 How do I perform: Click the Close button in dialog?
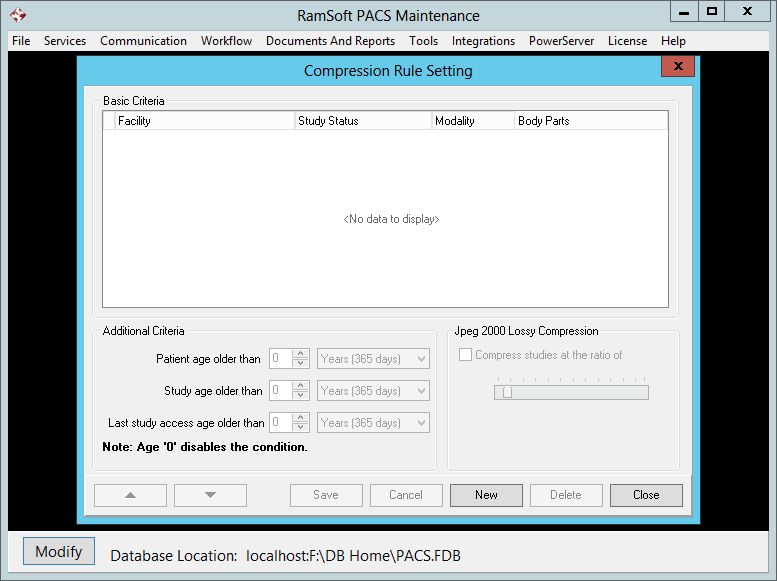[646, 495]
